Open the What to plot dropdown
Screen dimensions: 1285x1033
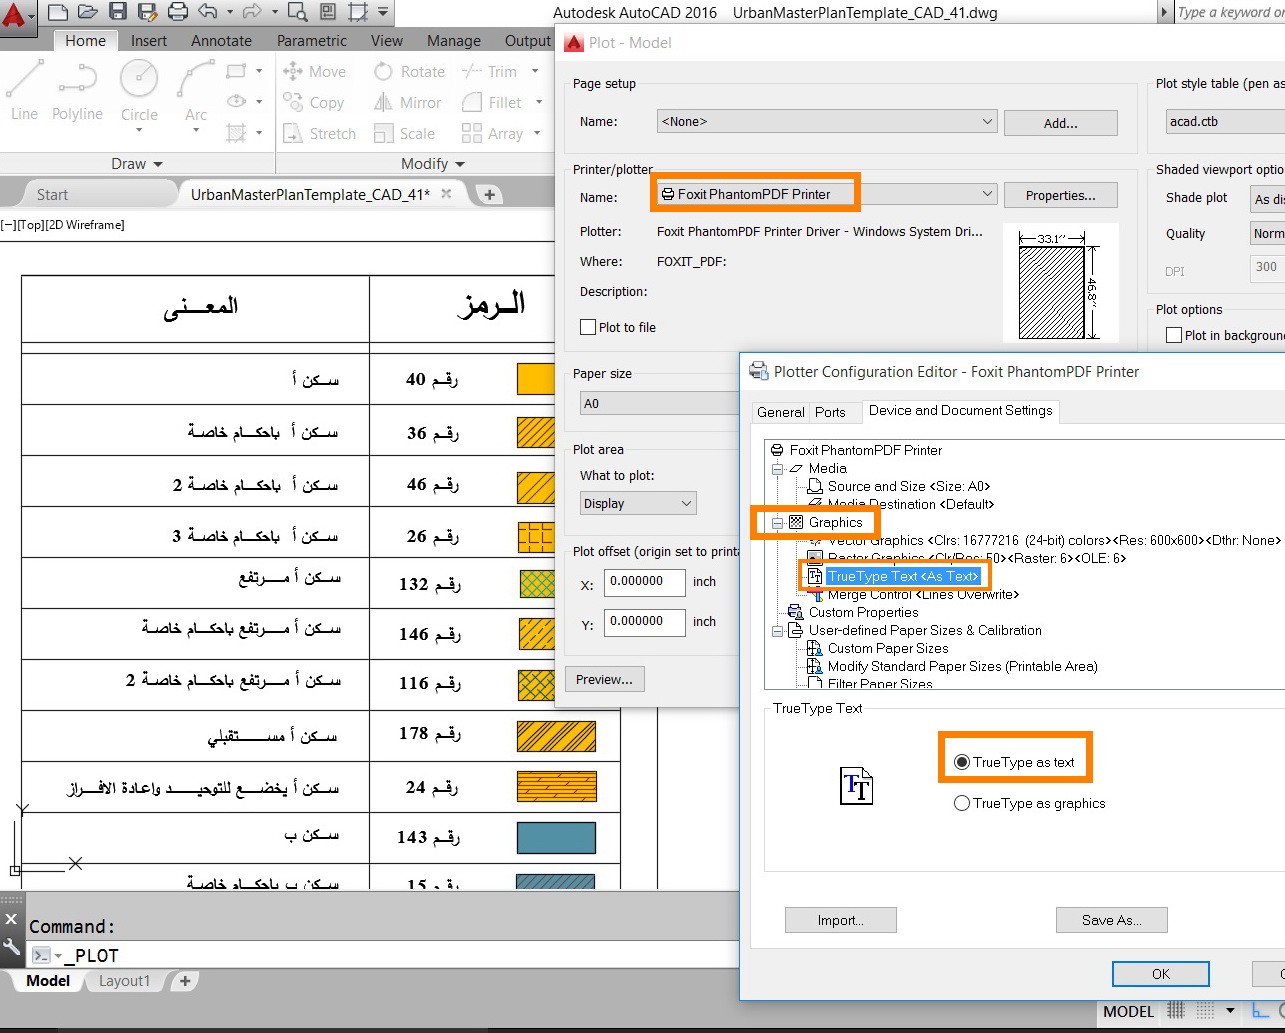(x=637, y=503)
